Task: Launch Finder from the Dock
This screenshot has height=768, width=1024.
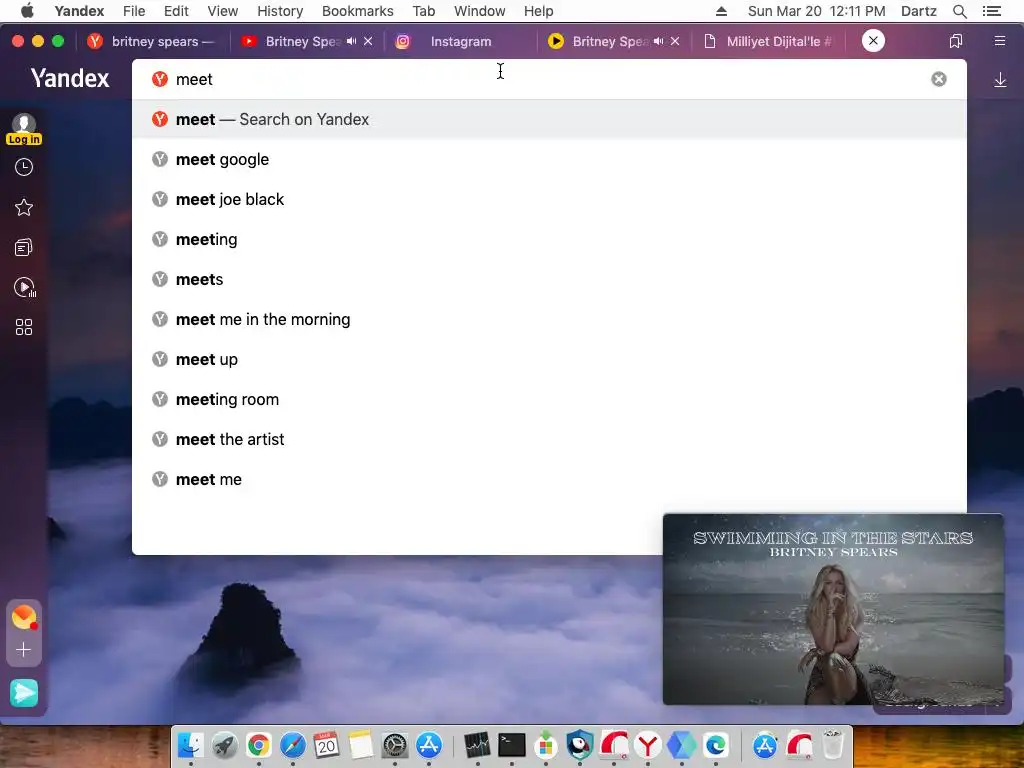Action: [191, 745]
